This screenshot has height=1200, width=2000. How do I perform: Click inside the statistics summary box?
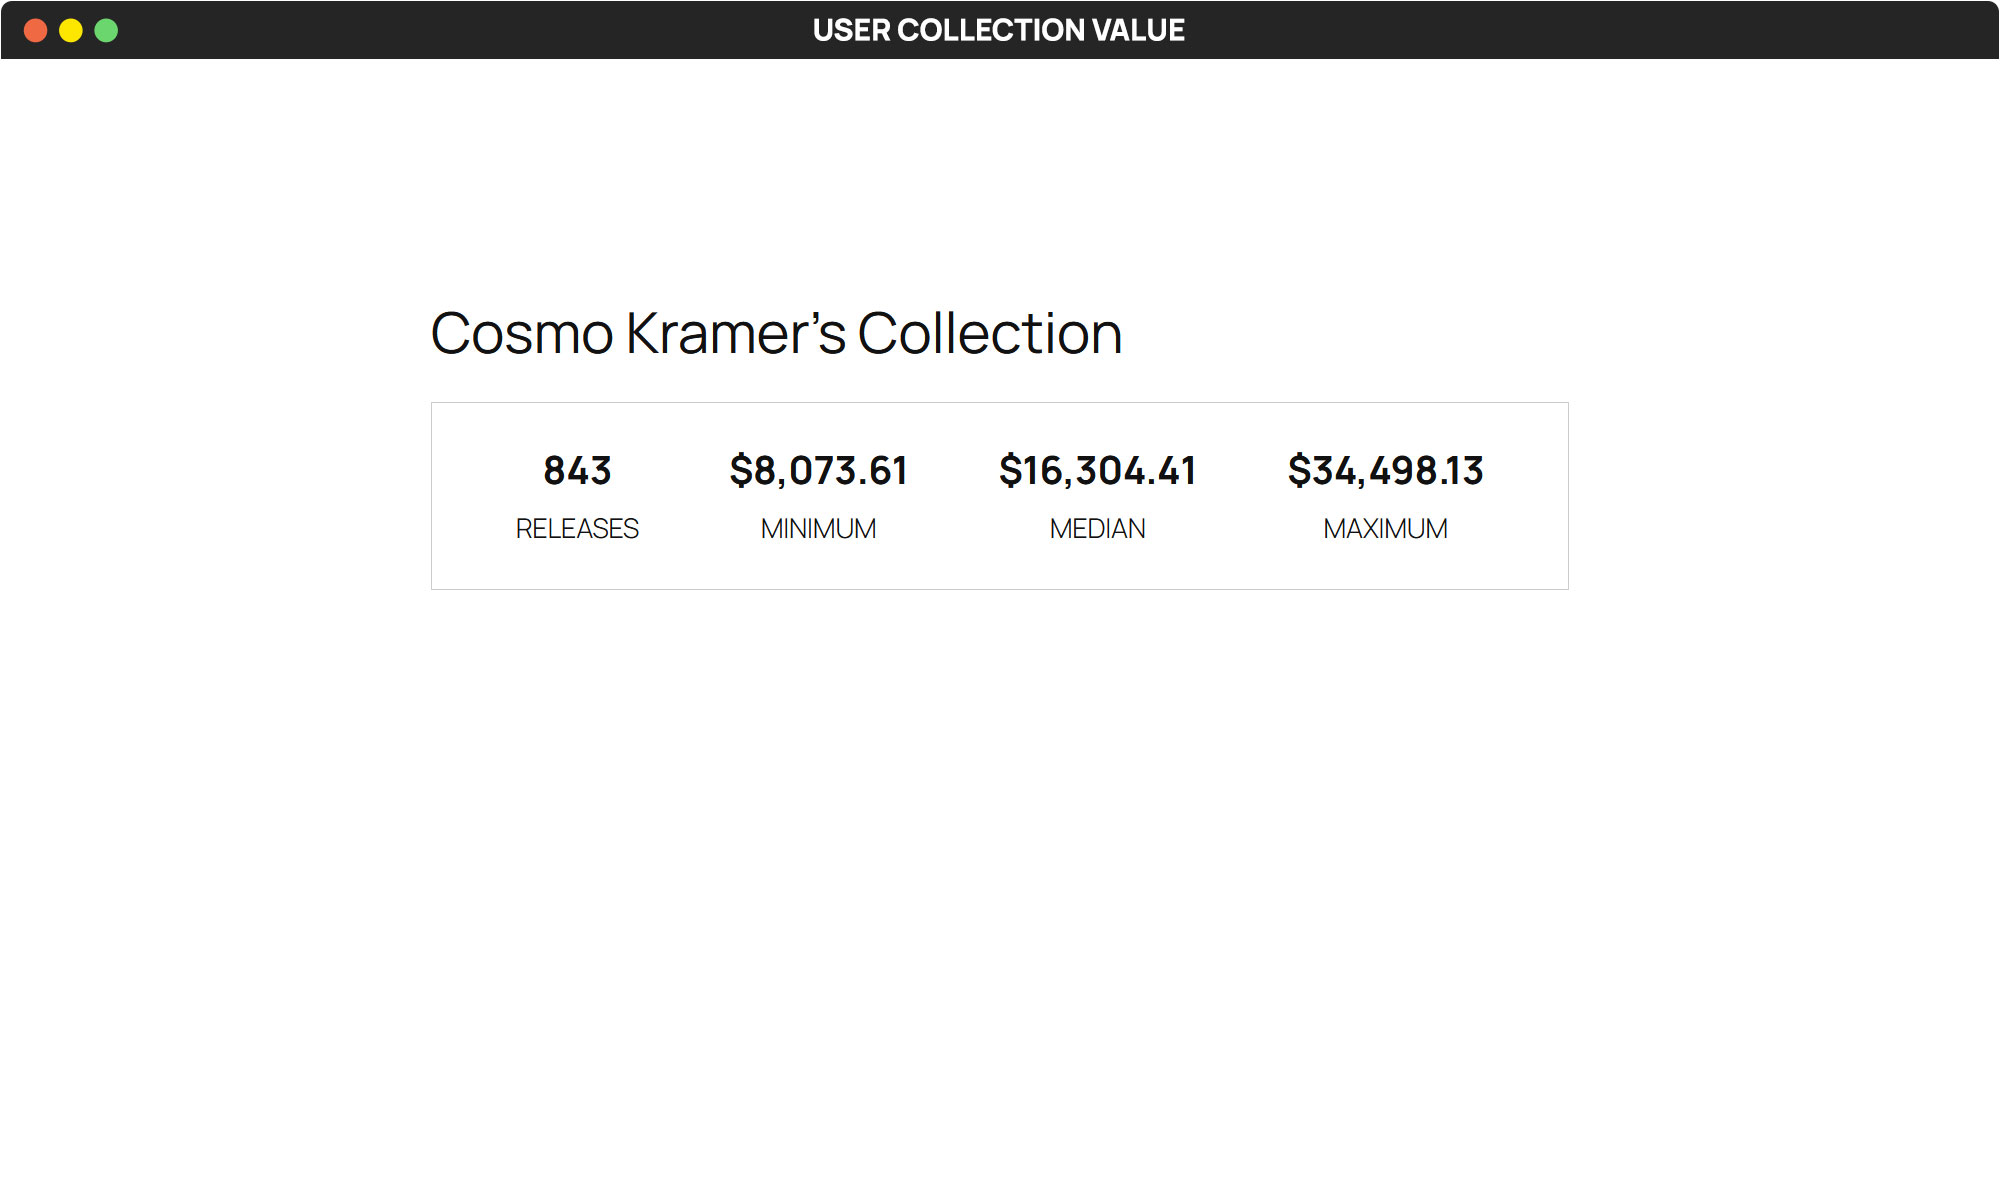pos(1000,495)
